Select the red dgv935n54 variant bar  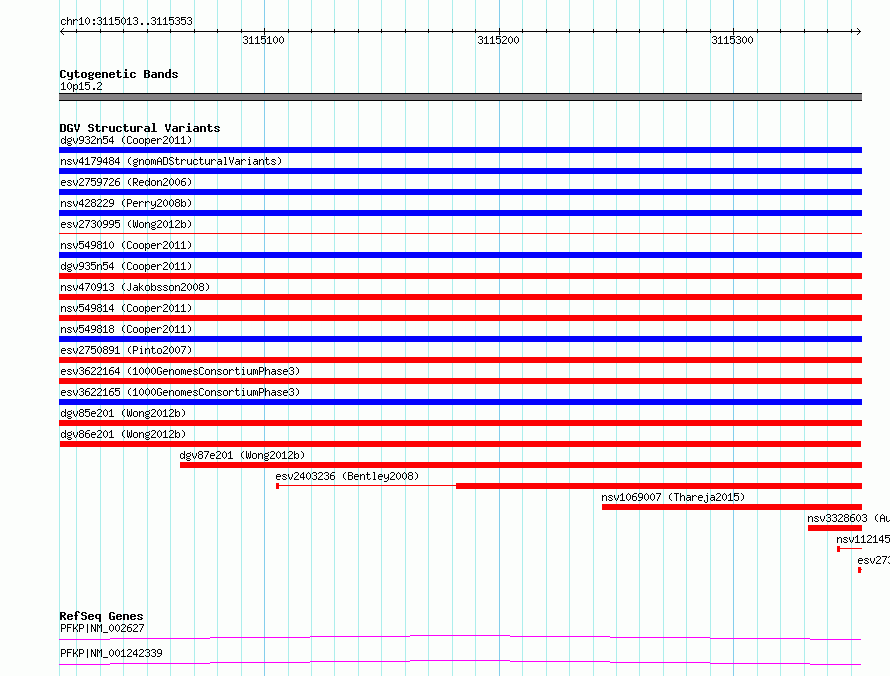[x=460, y=276]
